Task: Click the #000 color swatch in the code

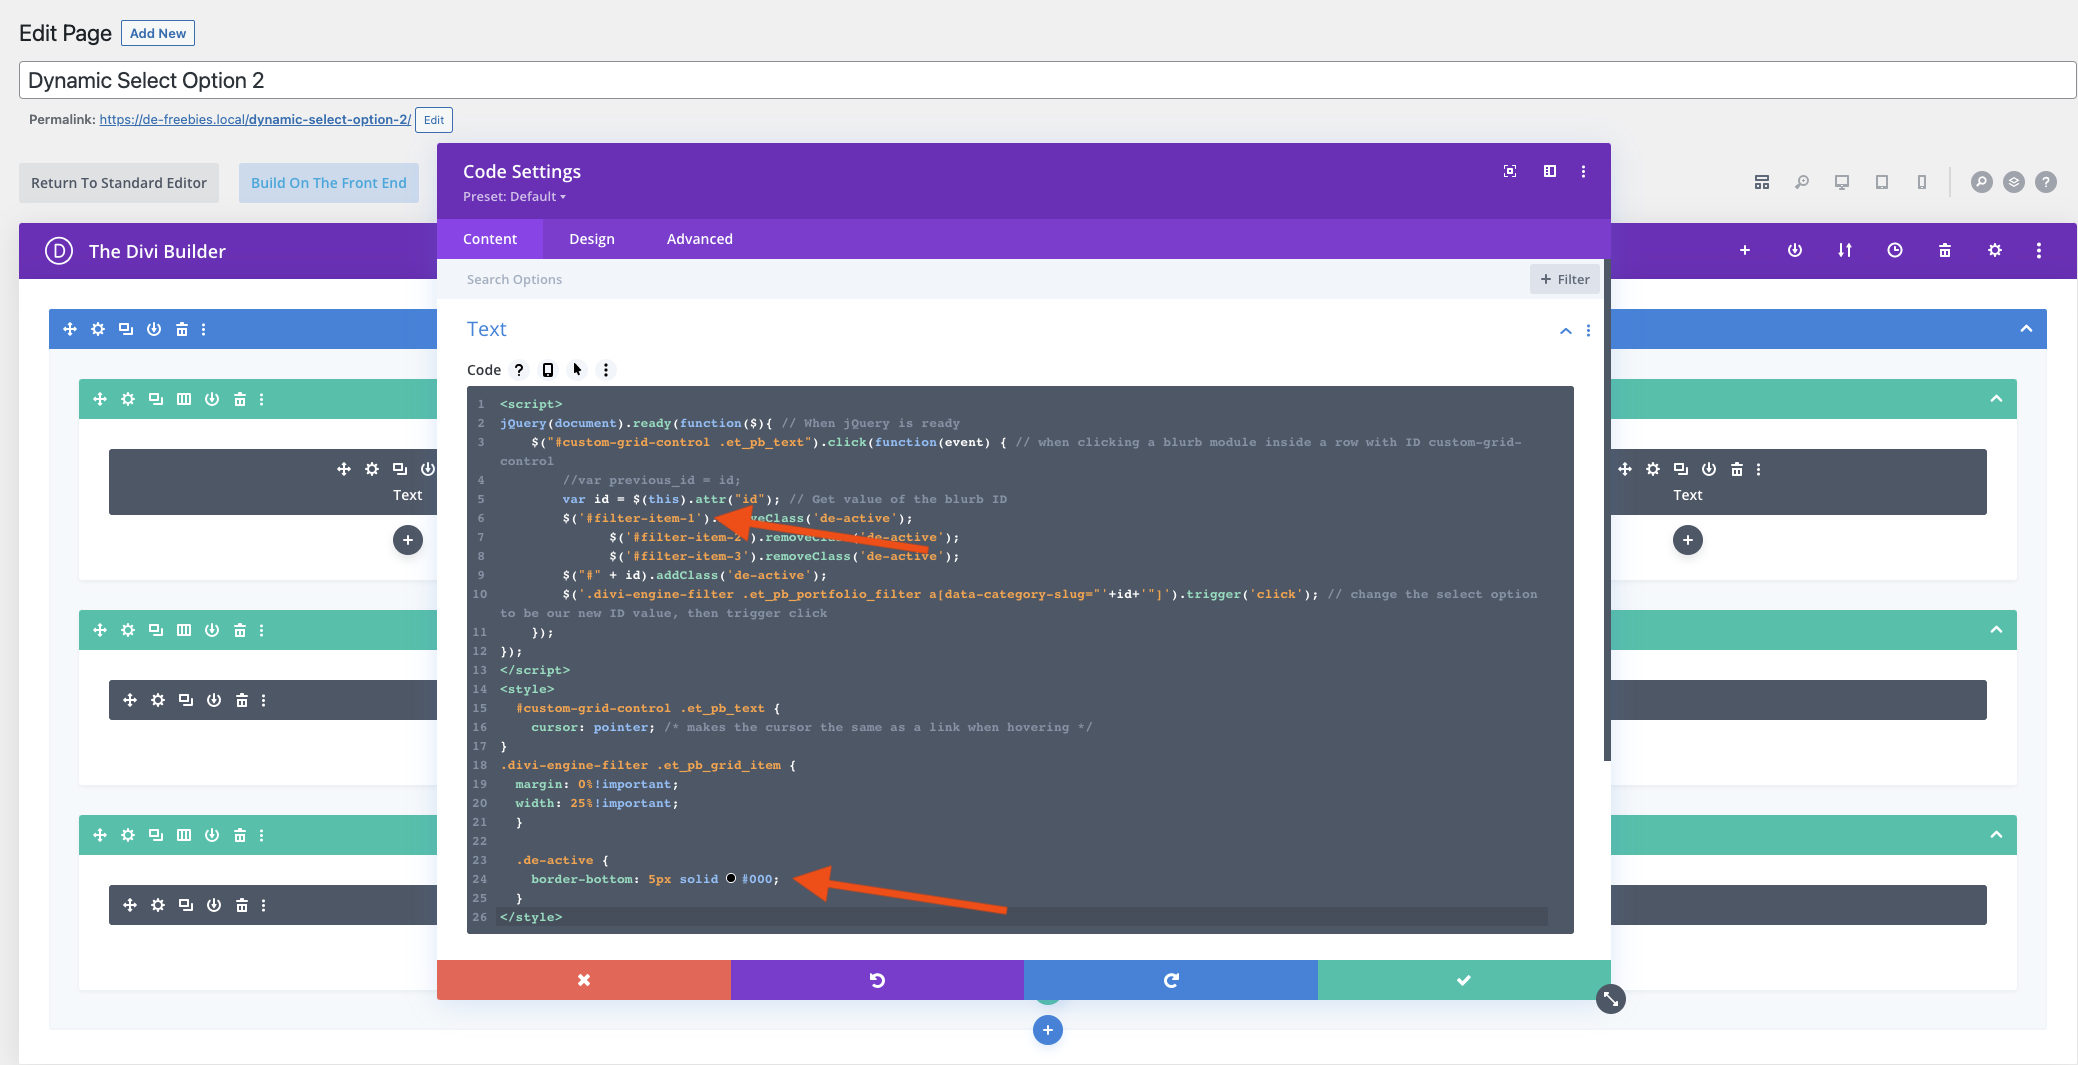Action: coord(731,879)
